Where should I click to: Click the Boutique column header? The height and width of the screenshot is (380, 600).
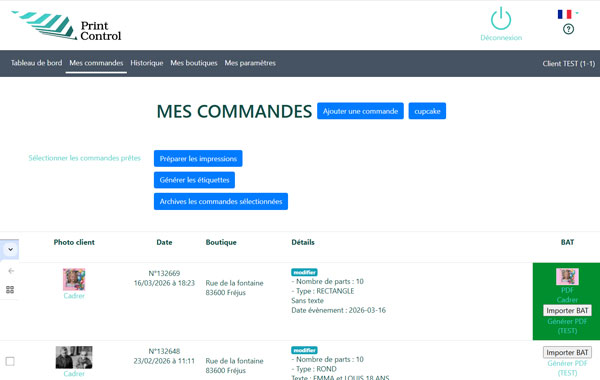221,242
